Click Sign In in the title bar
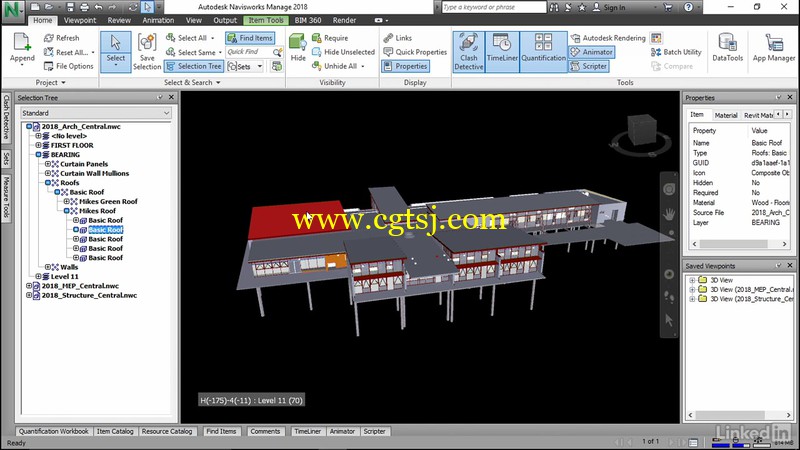The width and height of the screenshot is (800, 450). coord(609,7)
